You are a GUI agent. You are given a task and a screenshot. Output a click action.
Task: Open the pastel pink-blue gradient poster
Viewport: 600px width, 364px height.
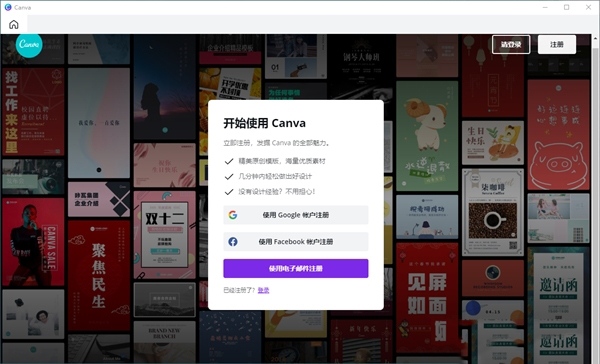pos(99,123)
